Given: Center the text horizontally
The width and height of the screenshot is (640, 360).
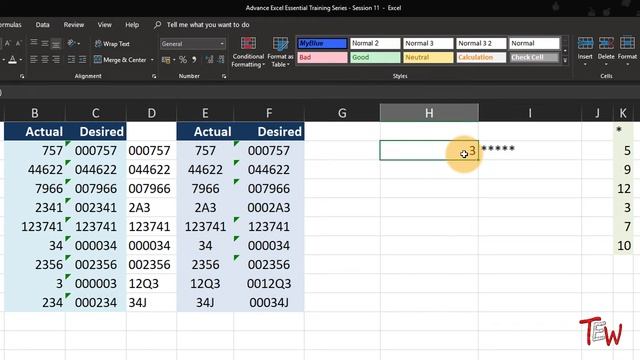Looking at the screenshot, I should [x=45, y=60].
